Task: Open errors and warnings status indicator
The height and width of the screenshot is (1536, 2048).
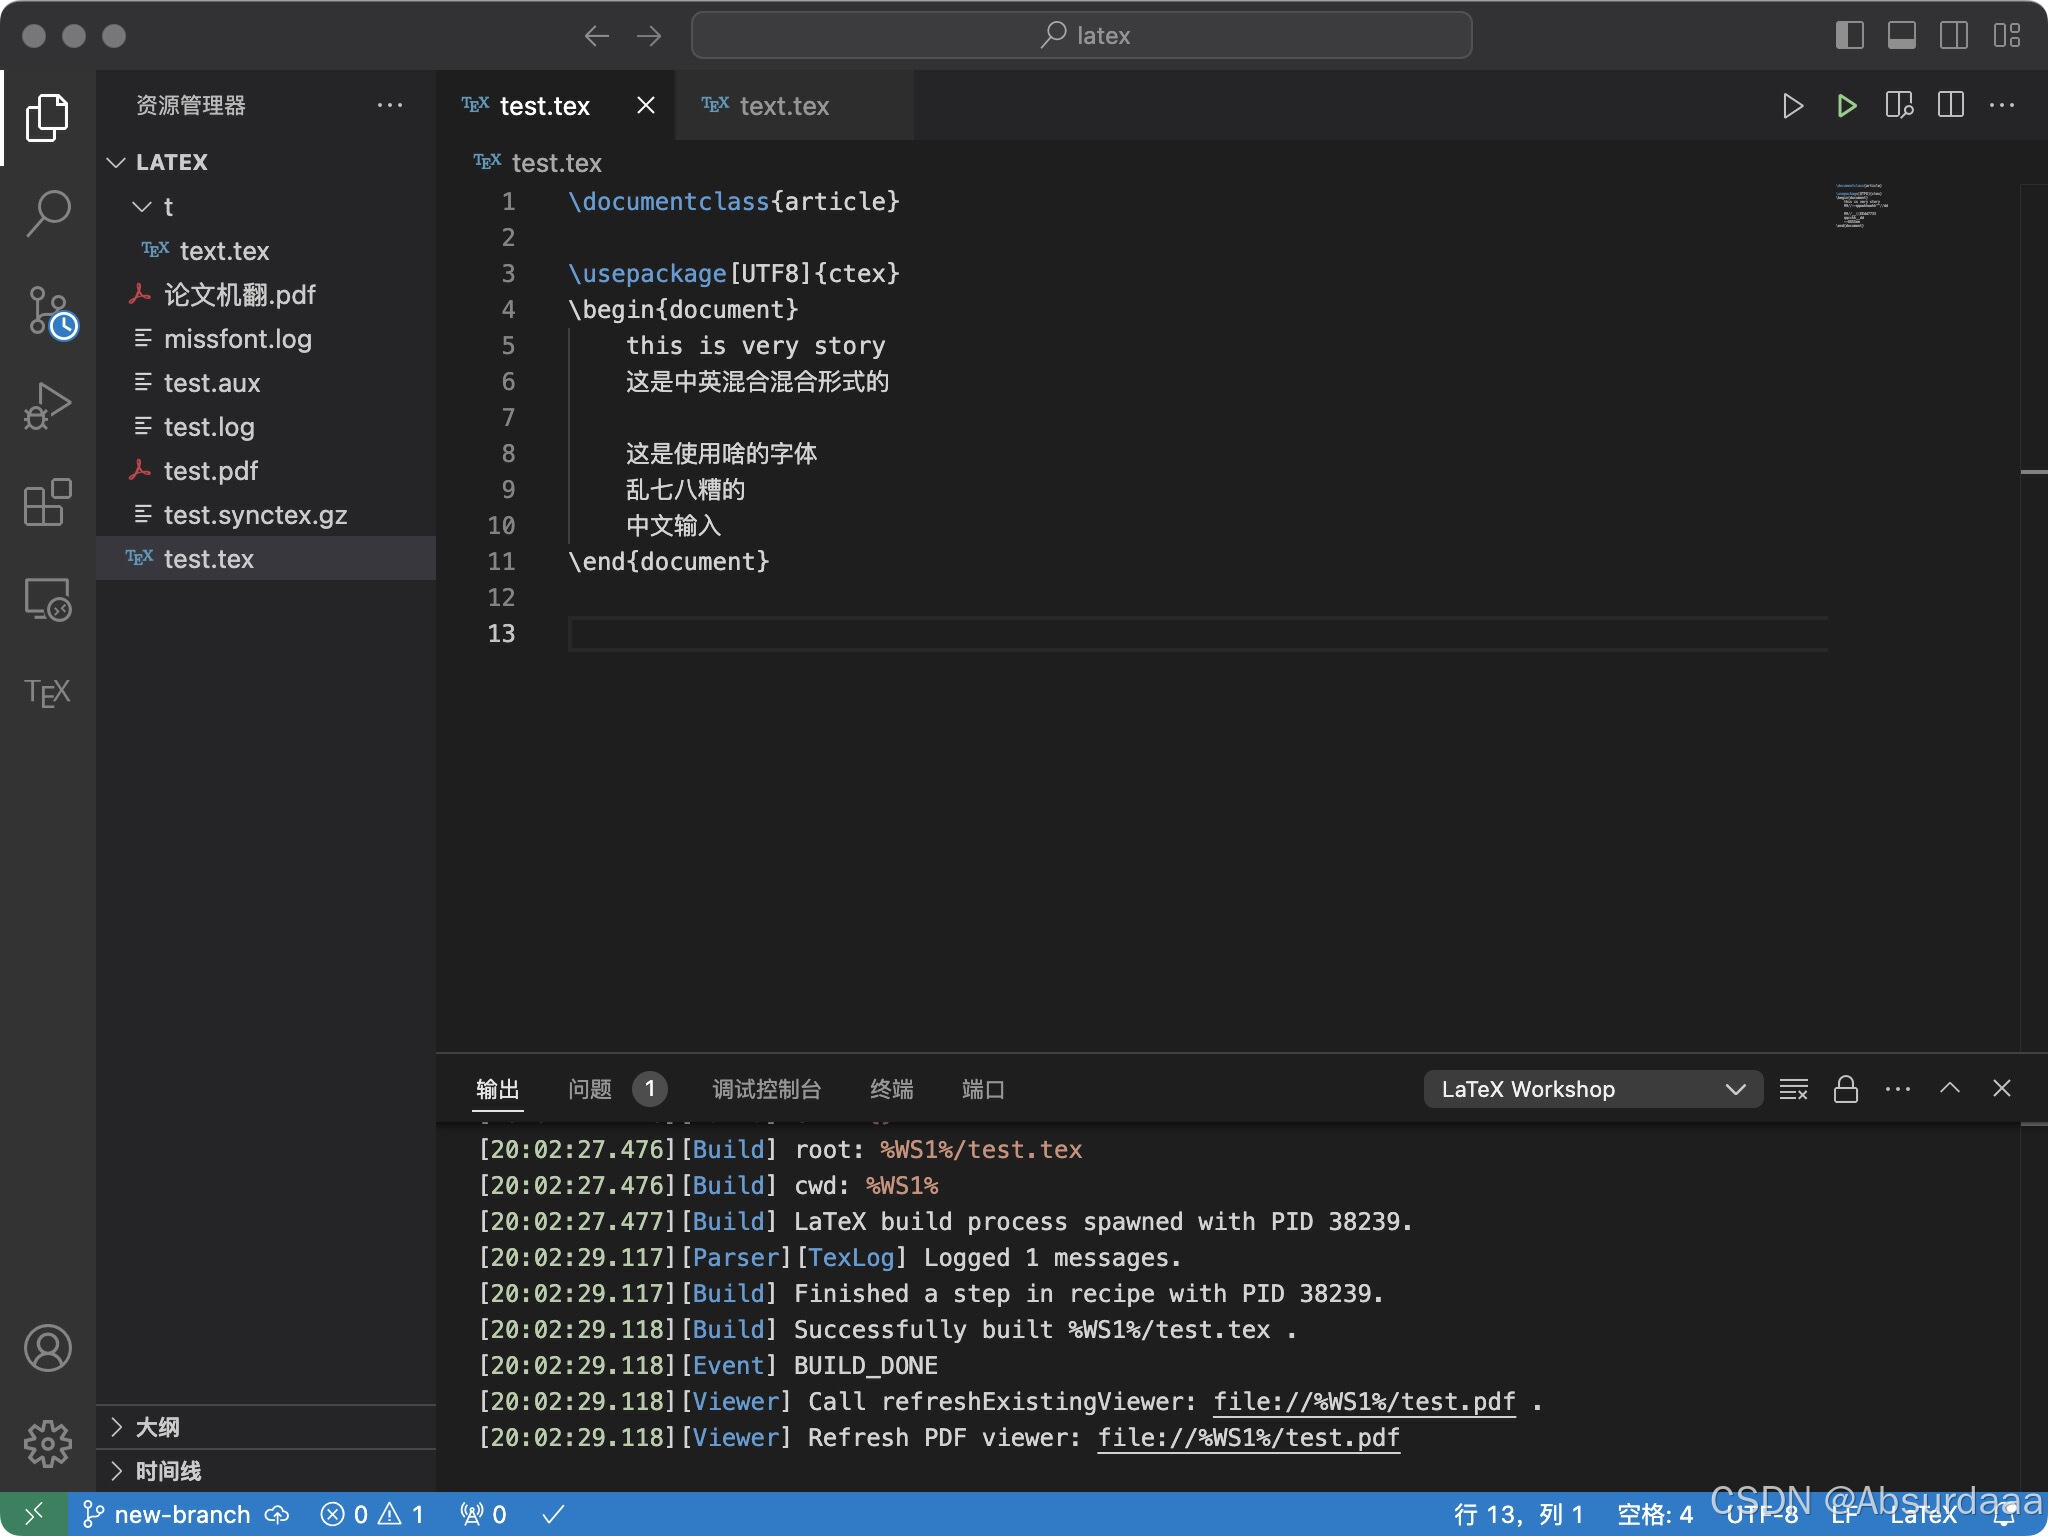Action: click(x=372, y=1514)
